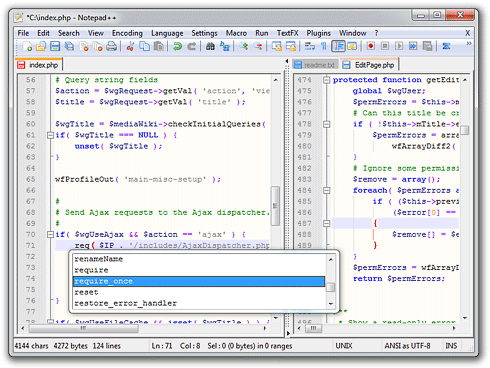Choose require_once in the autocomplete list
490x368 pixels.
pyautogui.click(x=199, y=281)
